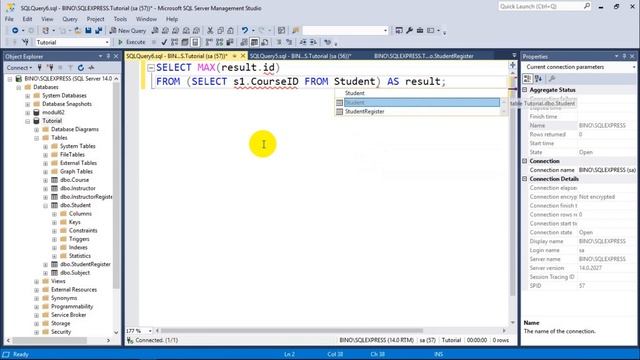Viewport: 640px width, 360px height.
Task: Click the Open File folder icon
Action: [78, 31]
